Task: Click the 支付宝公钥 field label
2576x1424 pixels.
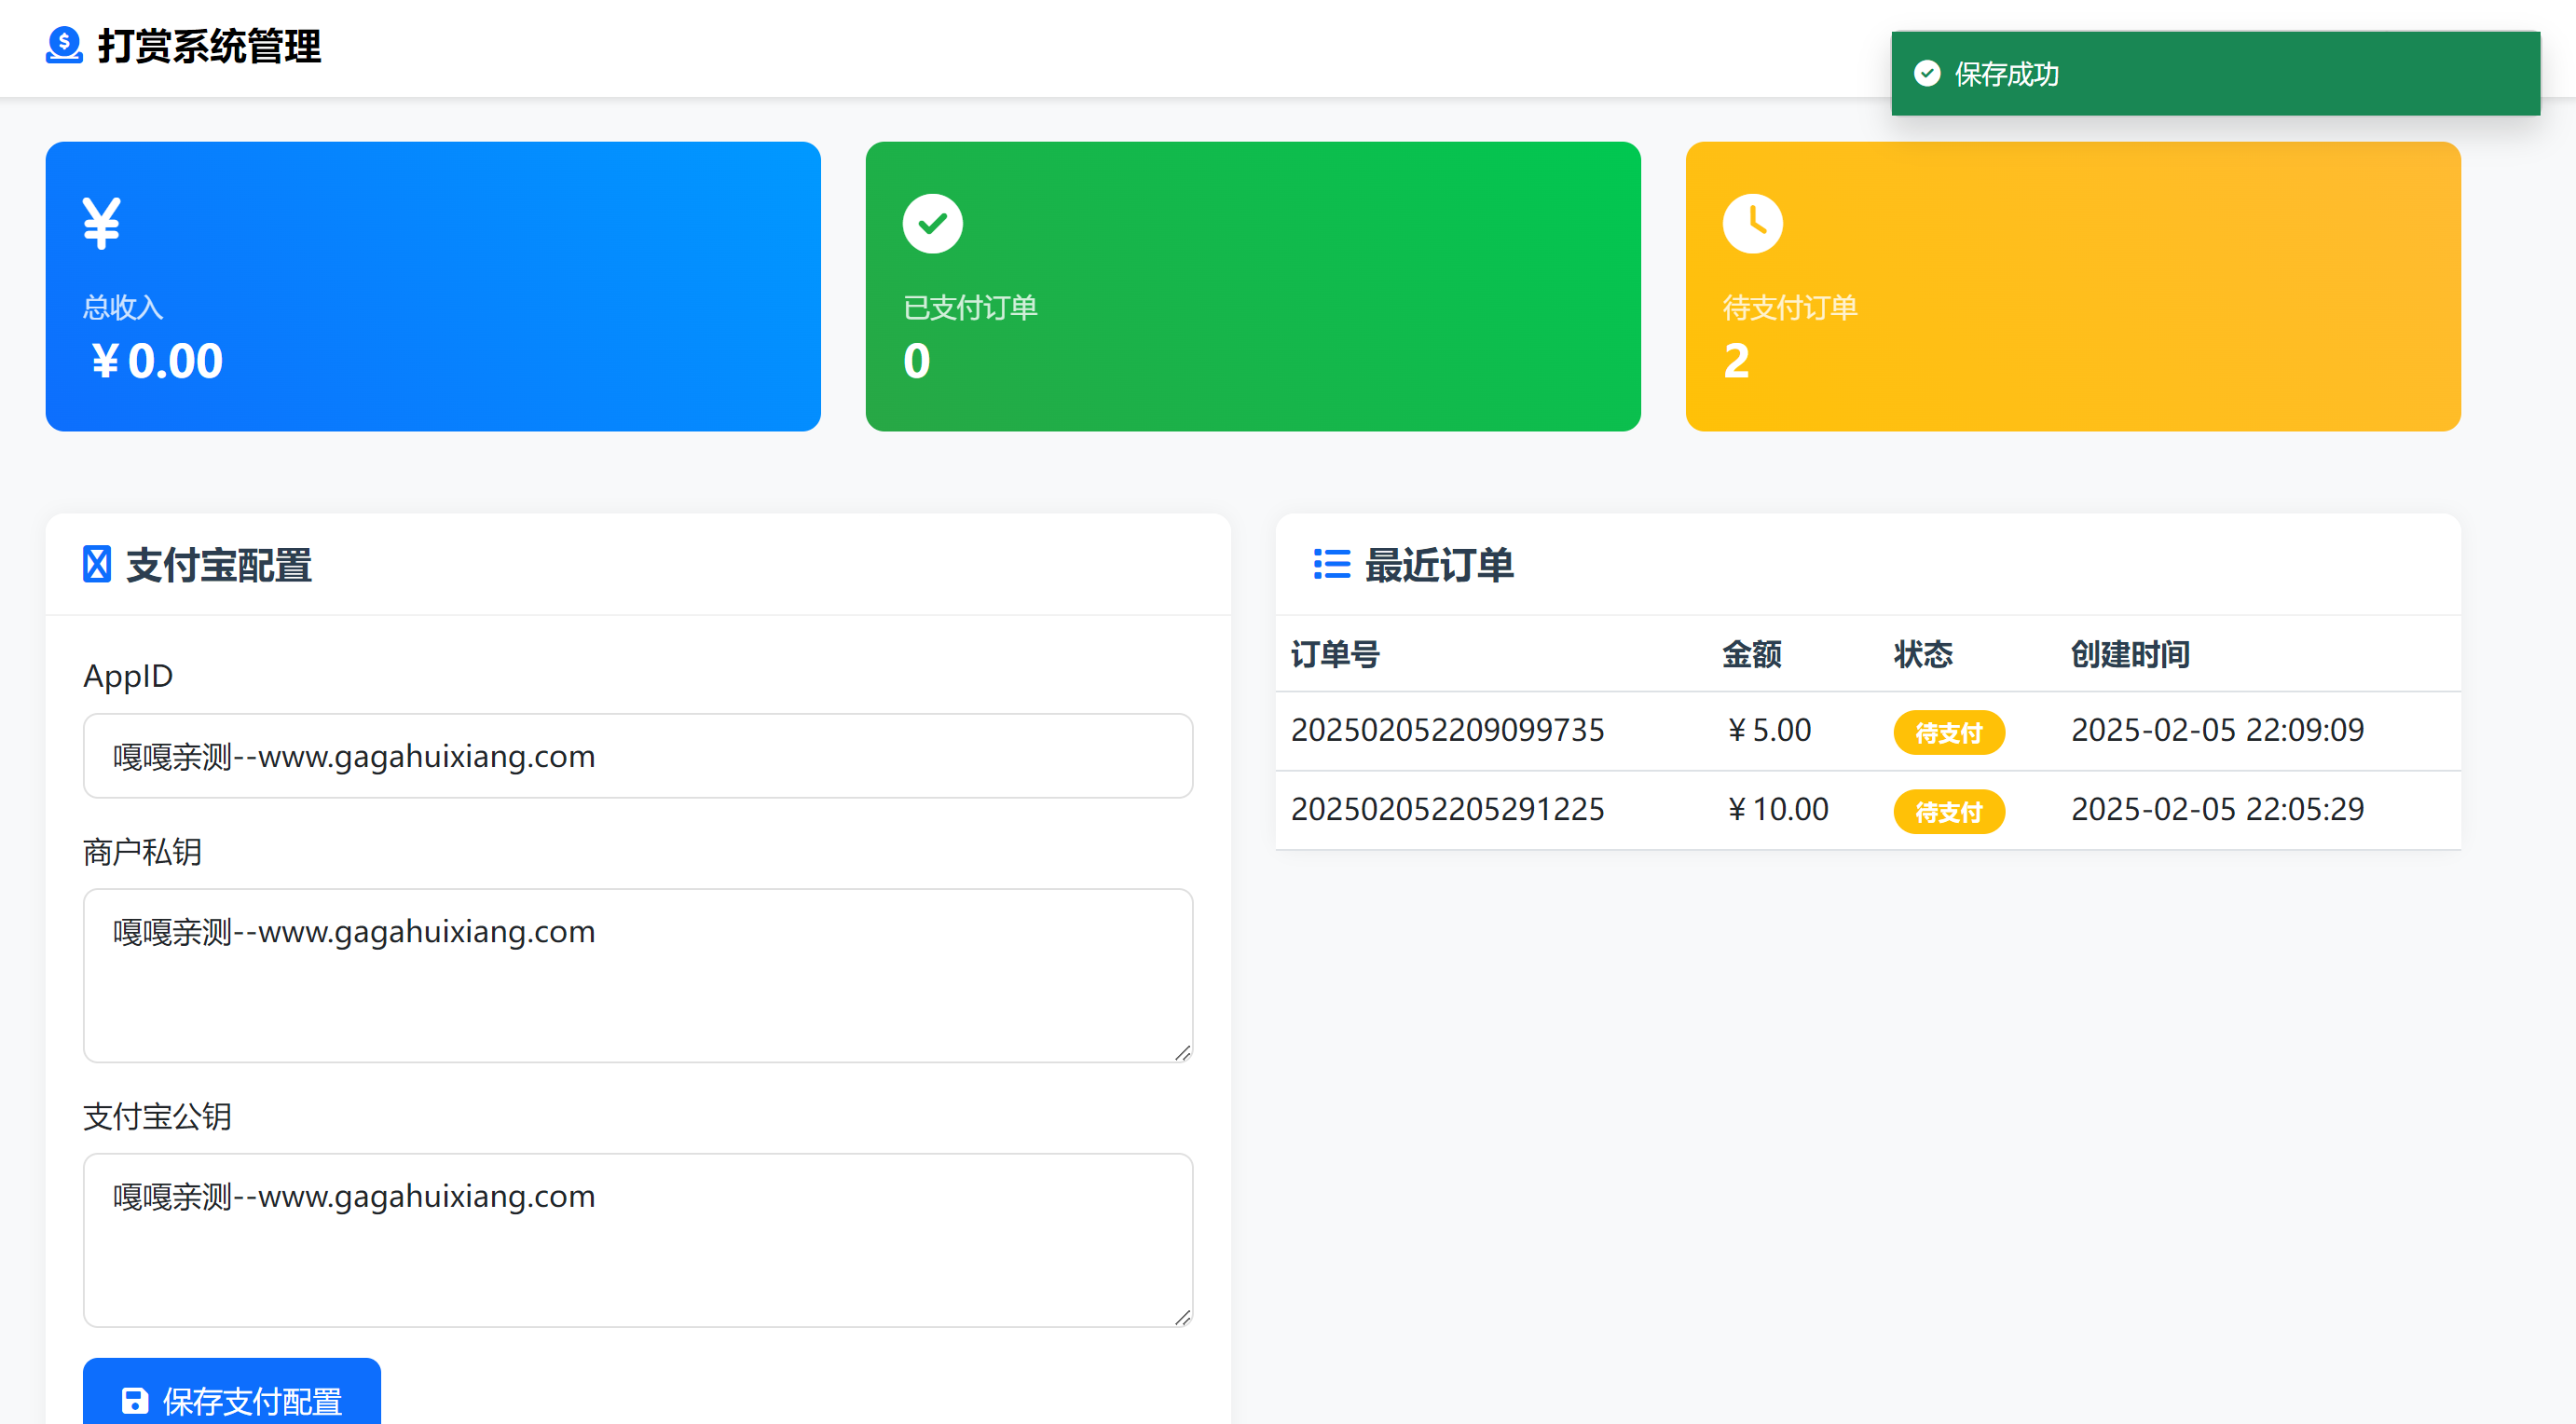Action: coord(157,1116)
